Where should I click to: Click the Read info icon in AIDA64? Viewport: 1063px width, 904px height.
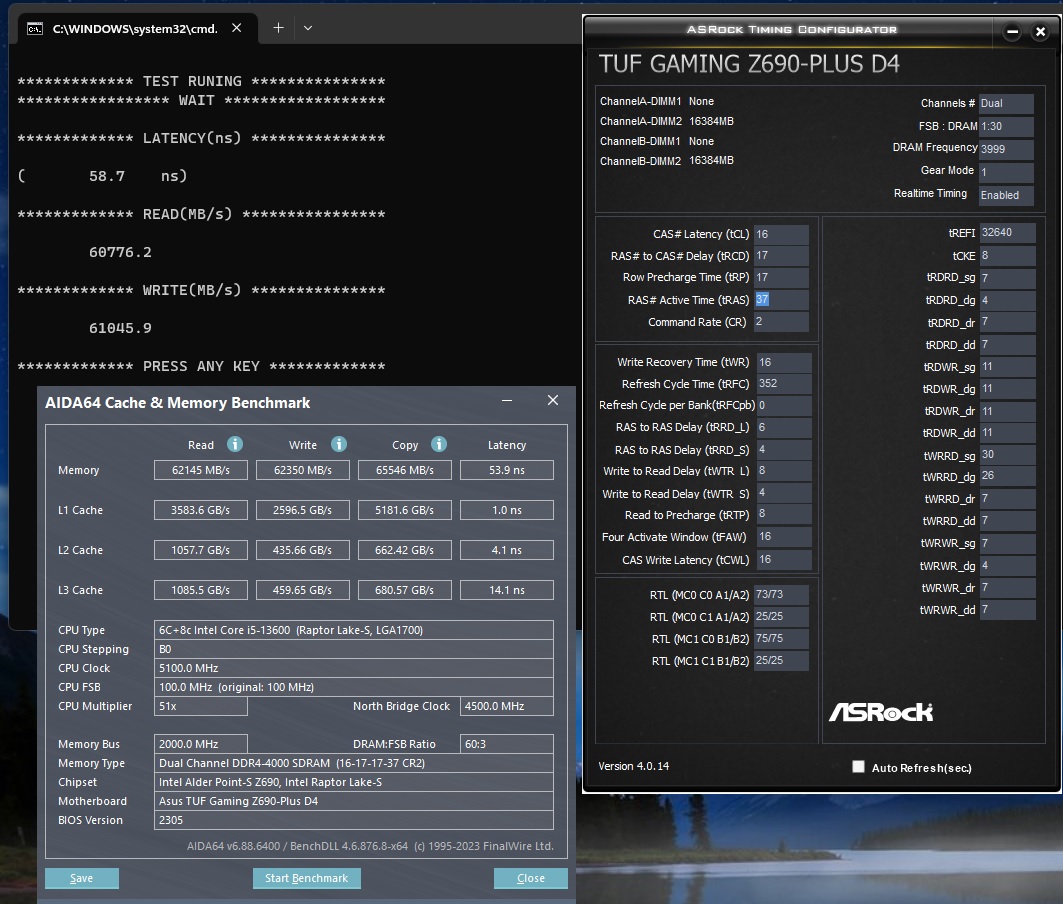point(235,444)
